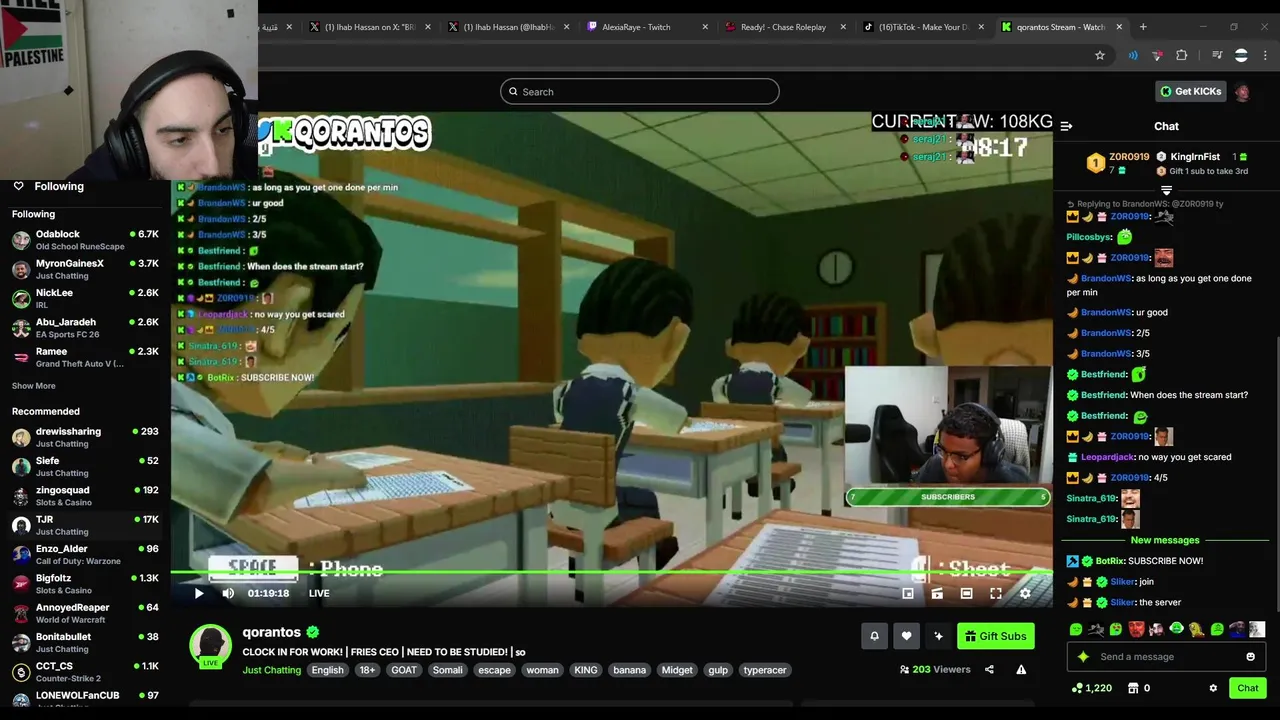Open Enzo_Alder recommended channel
Viewport: 1280px width, 720px height.
pyautogui.click(x=85, y=554)
